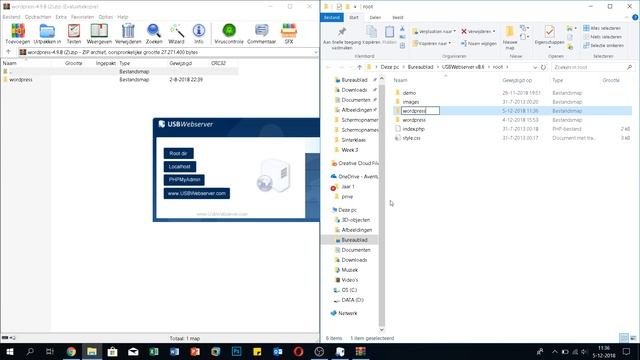The height and width of the screenshot is (360, 640).
Task: Refresh the Explorer folder view
Action: [543, 67]
